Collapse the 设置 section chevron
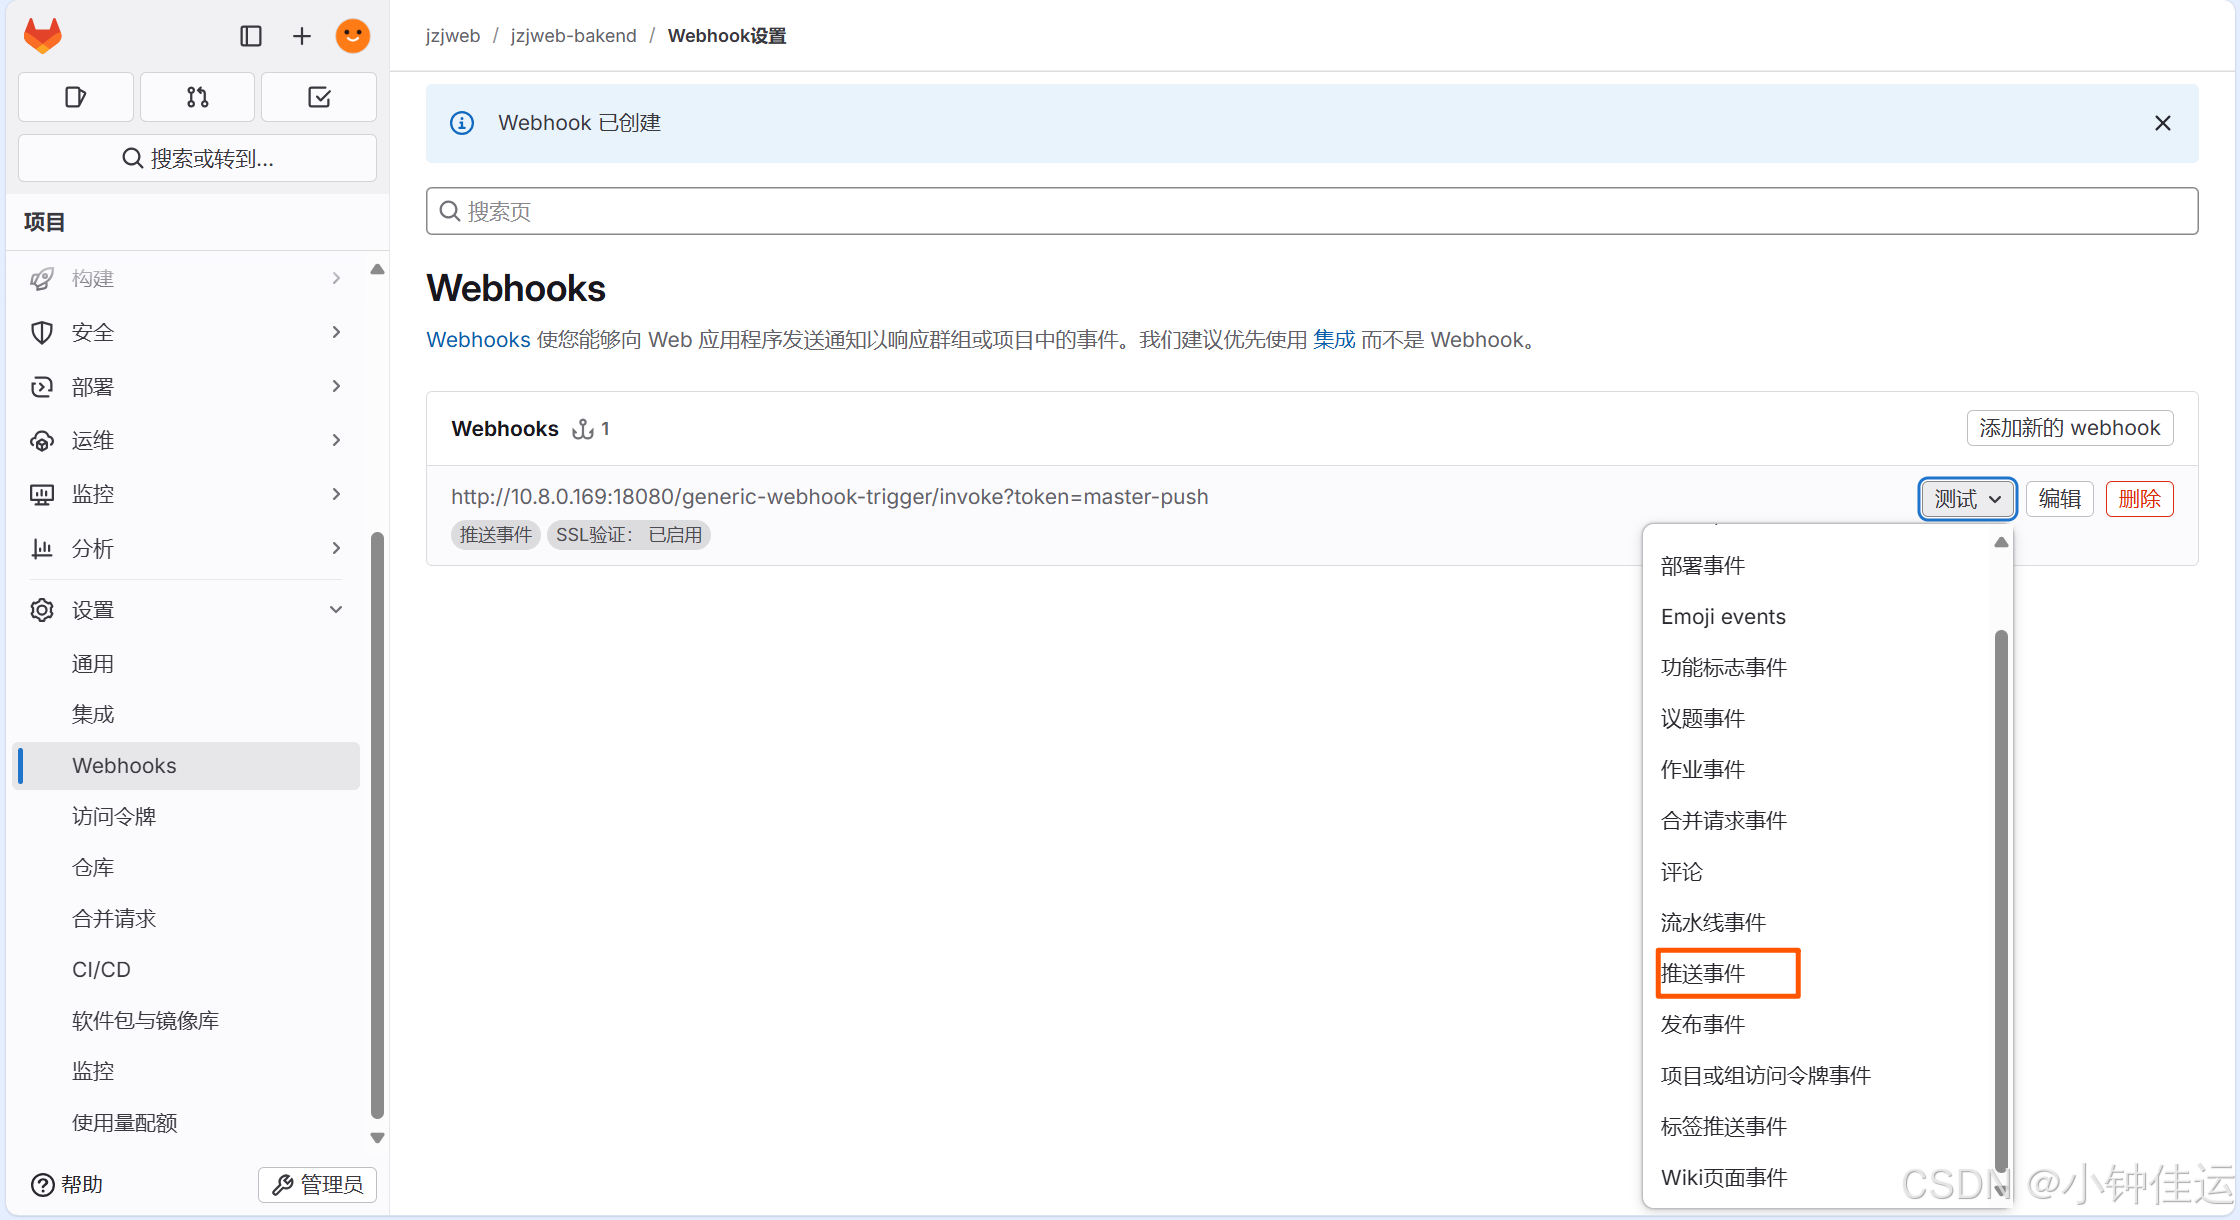Screen dimensions: 2240x1220 [336, 609]
